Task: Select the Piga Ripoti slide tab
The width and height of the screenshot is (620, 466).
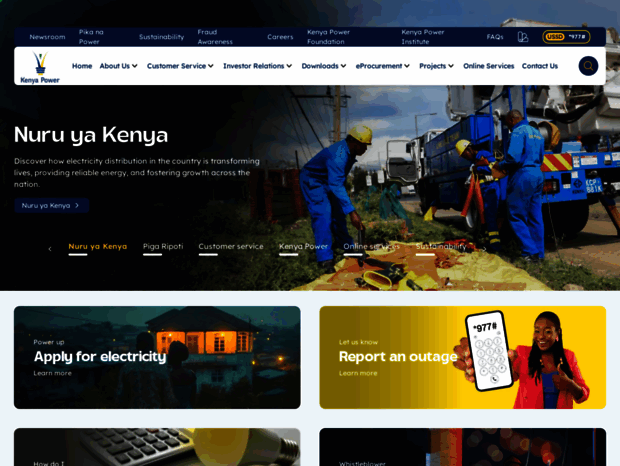Action: coord(163,246)
